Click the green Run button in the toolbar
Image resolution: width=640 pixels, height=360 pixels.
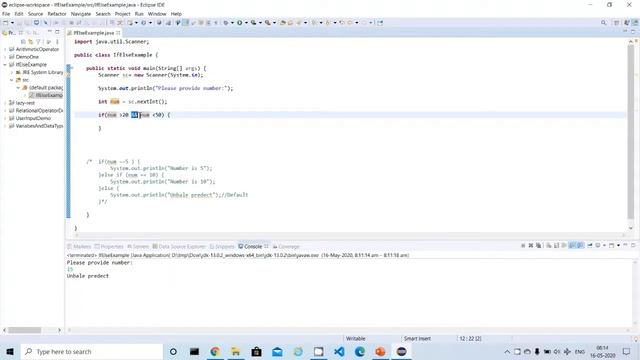240,23
